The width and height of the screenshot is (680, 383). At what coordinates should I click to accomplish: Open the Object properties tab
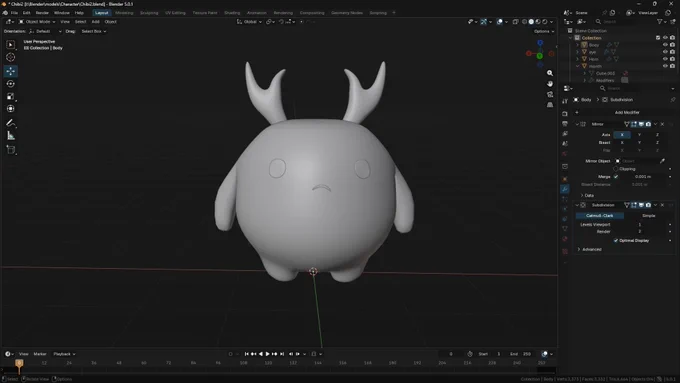click(x=565, y=179)
